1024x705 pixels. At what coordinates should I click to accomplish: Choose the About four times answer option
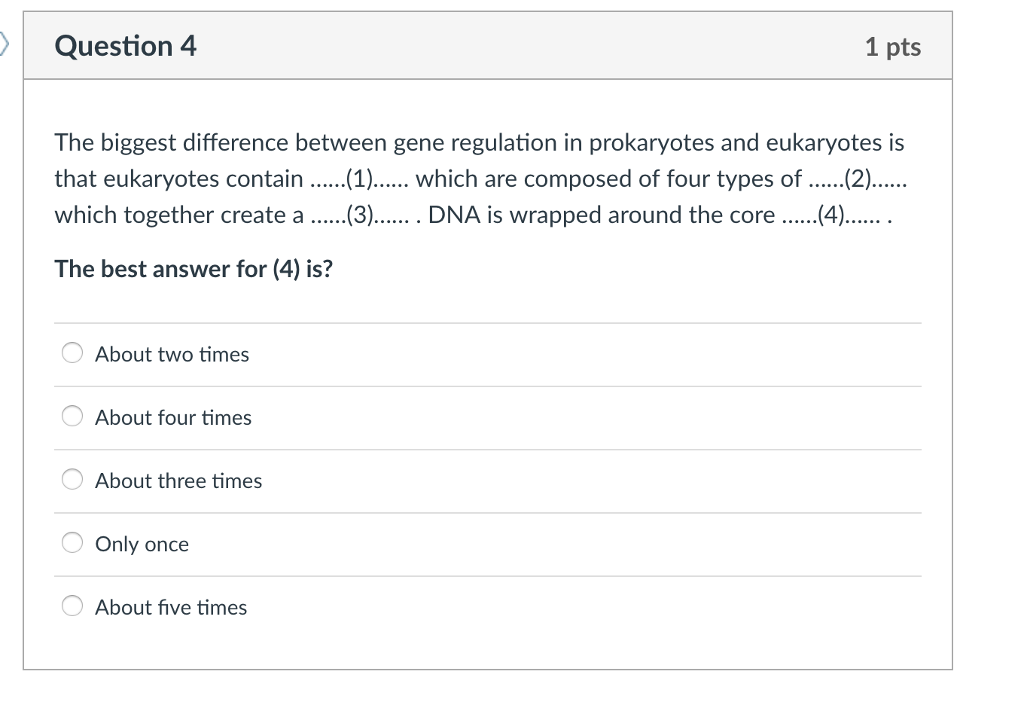71,416
